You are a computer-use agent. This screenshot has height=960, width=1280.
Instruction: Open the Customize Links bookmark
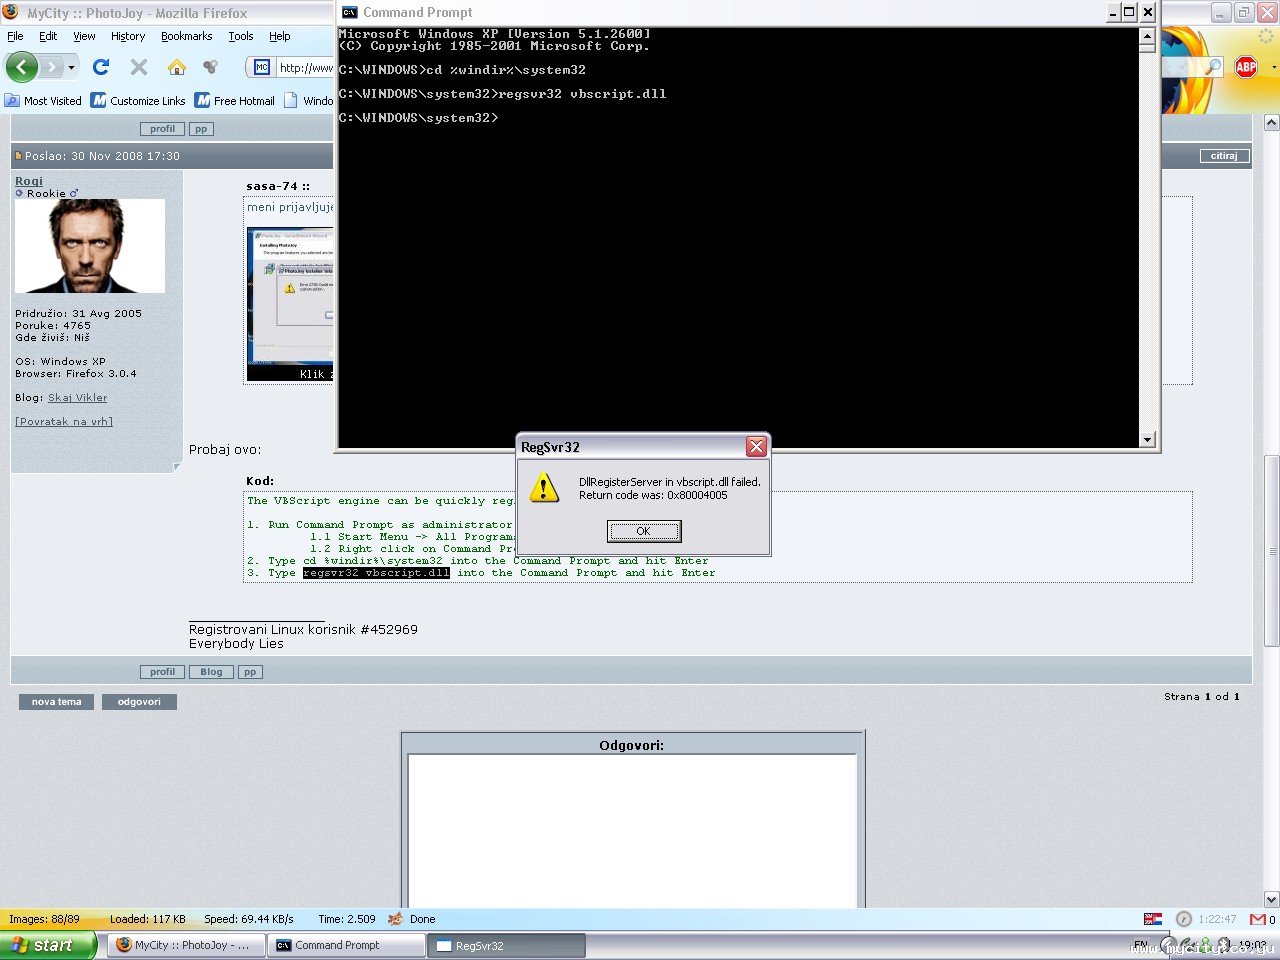[x=138, y=101]
